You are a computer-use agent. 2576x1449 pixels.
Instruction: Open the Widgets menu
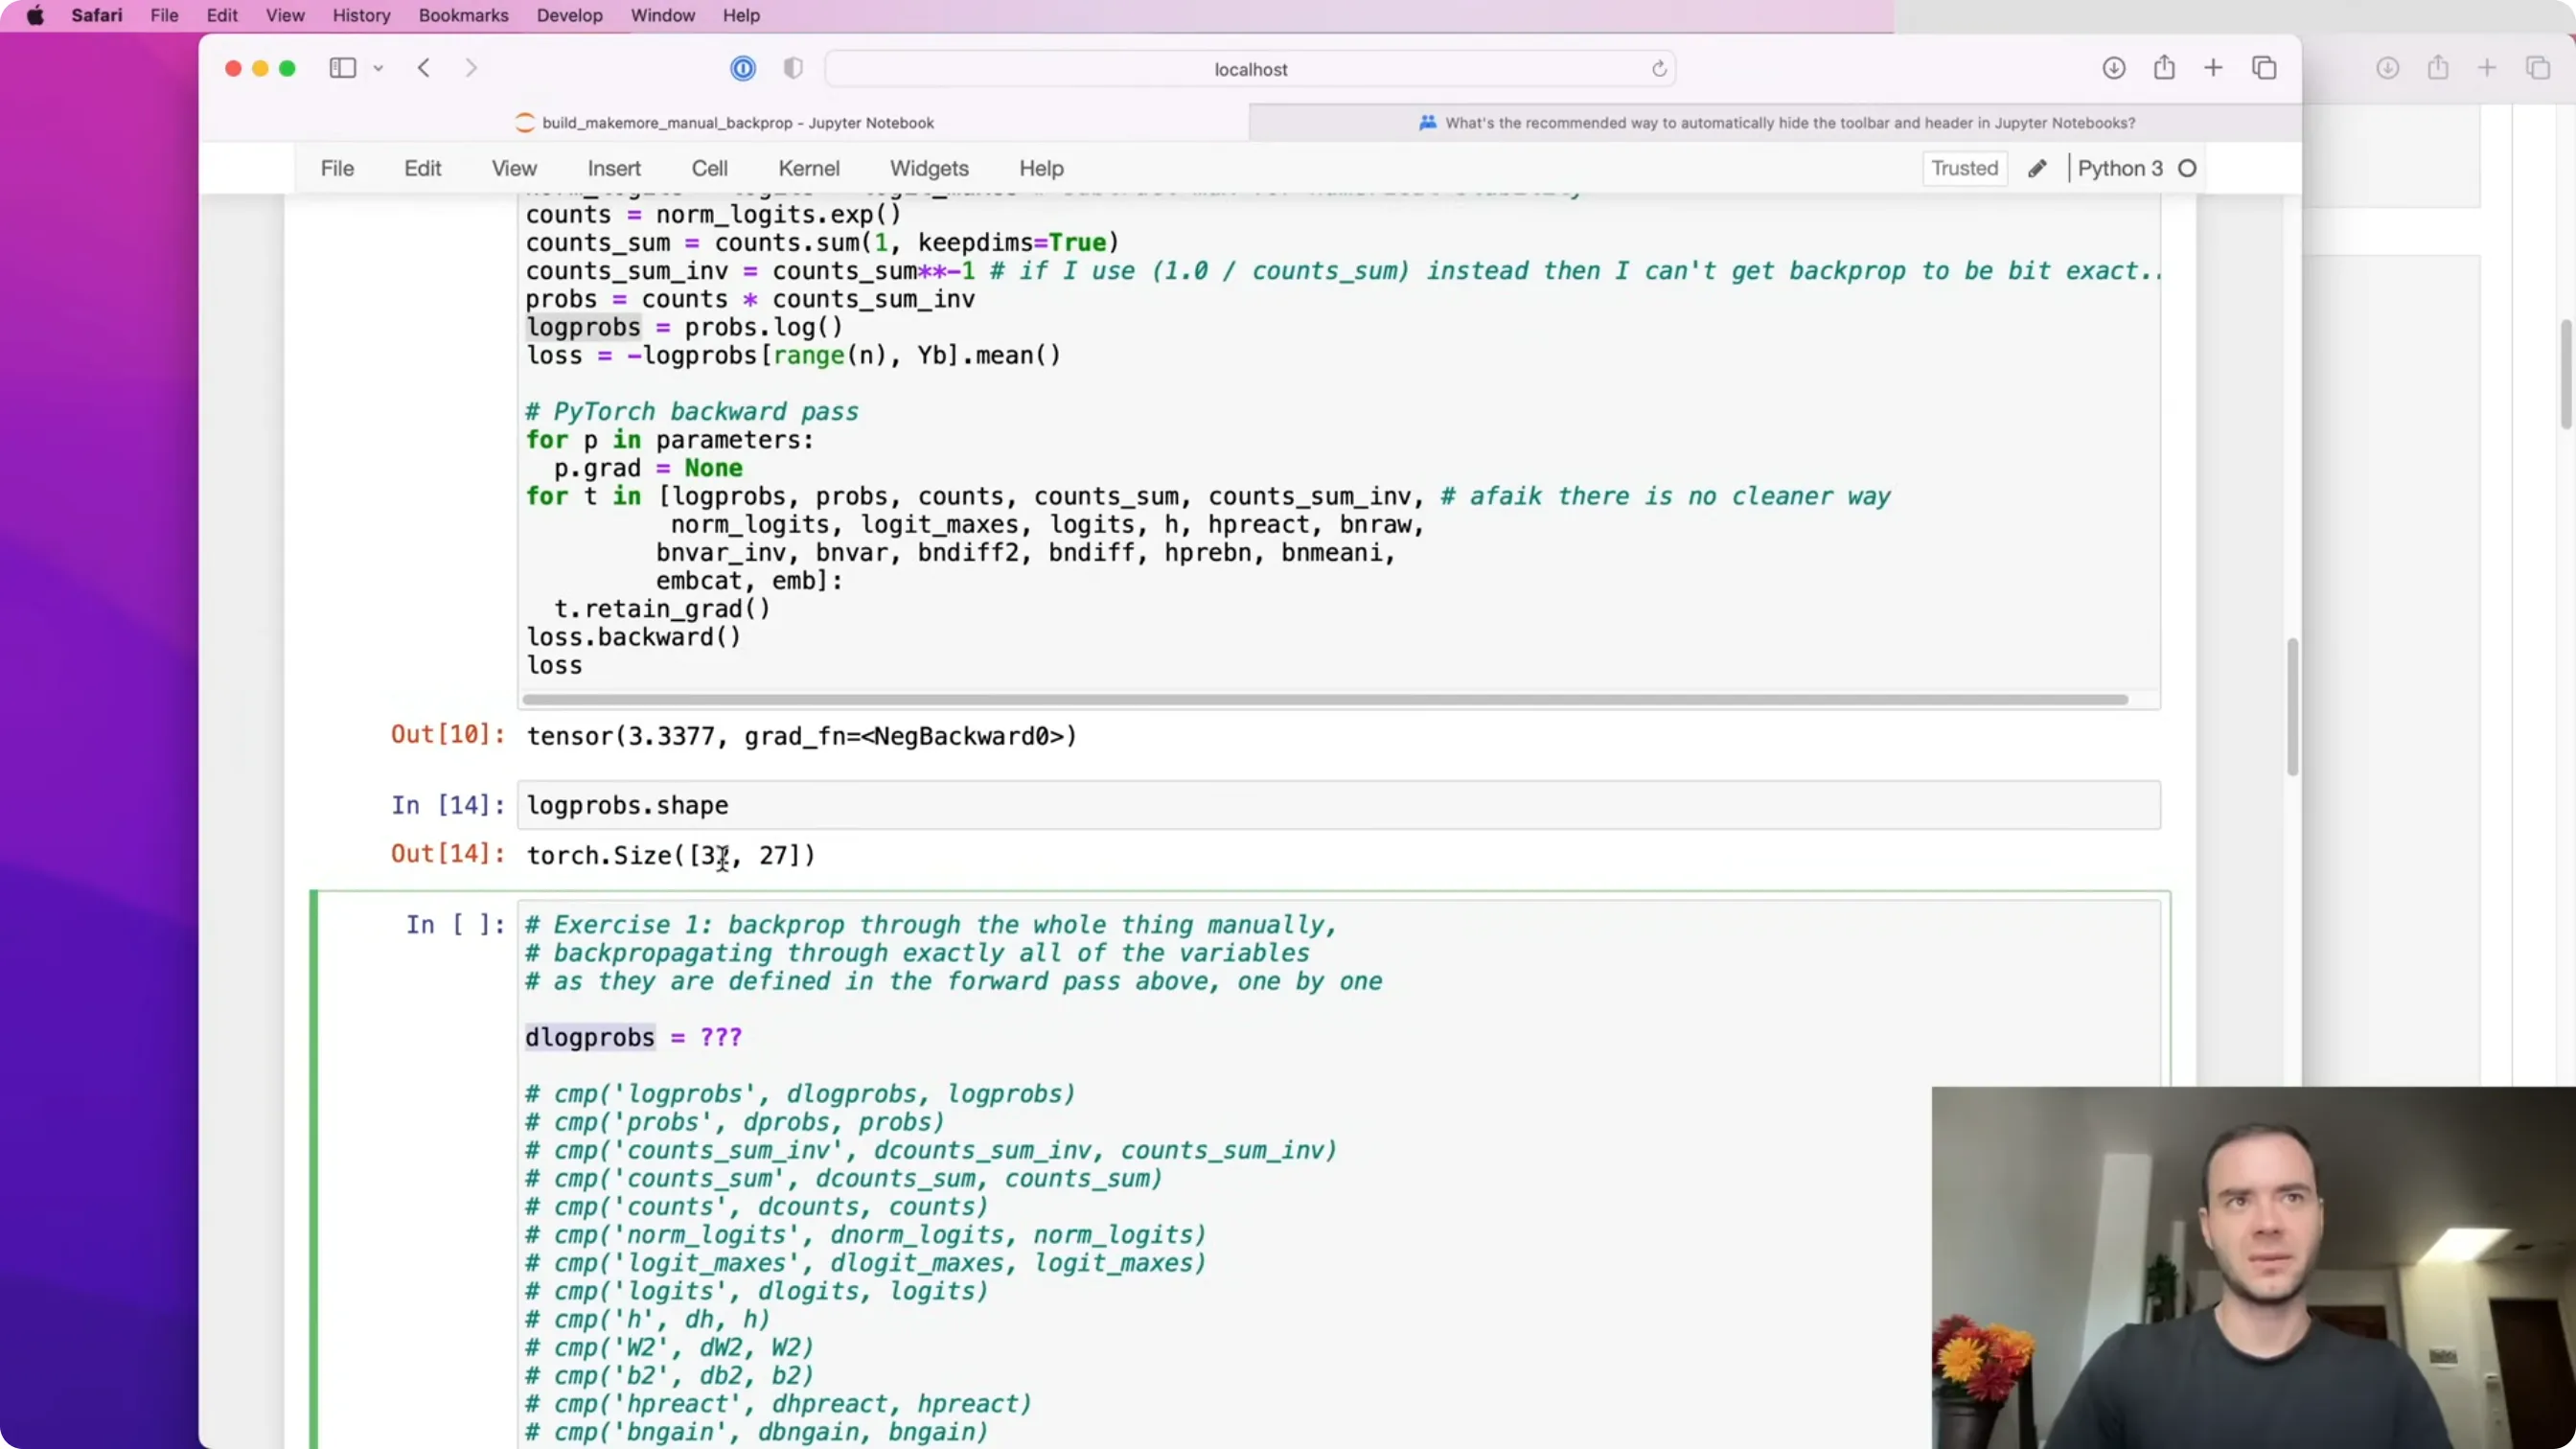[x=928, y=168]
